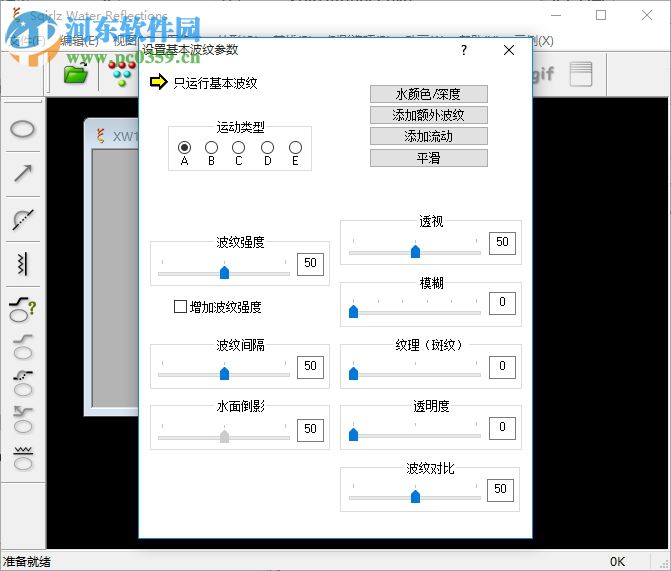Click the 添加额外波纹 button

428,115
